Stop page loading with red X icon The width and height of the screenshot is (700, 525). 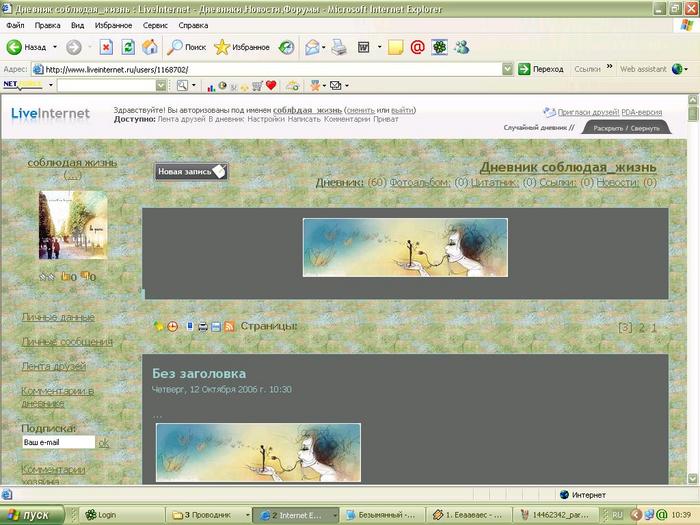[x=106, y=47]
